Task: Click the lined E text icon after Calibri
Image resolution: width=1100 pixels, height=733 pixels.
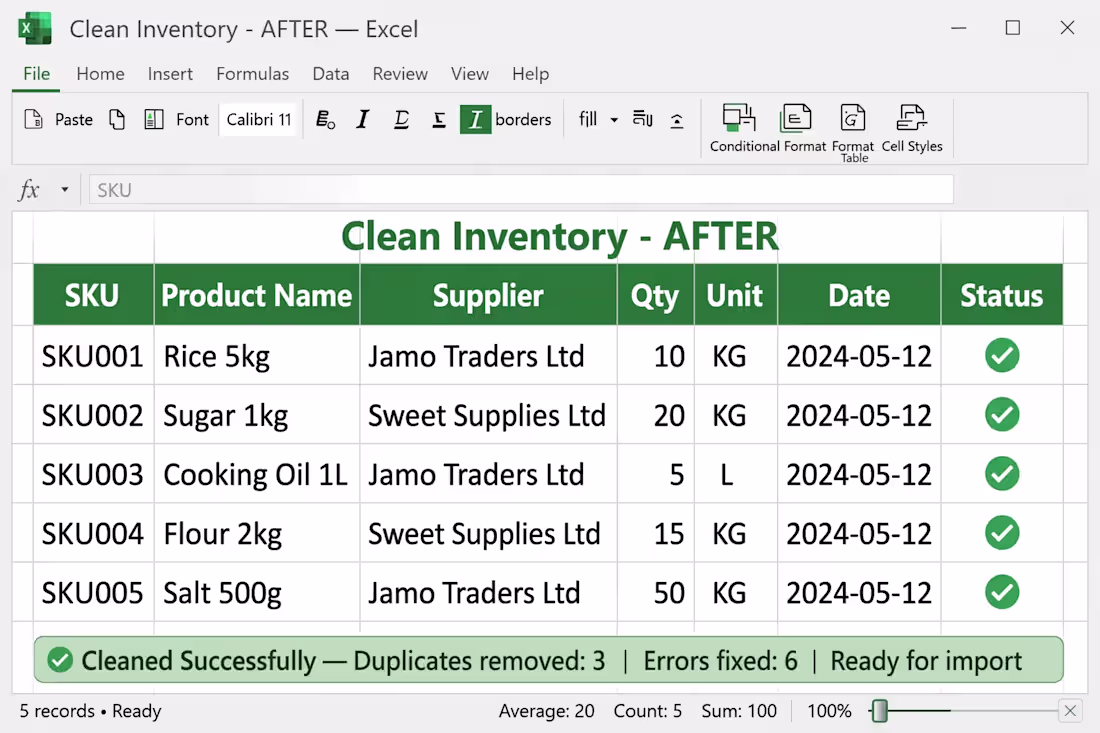Action: coord(325,120)
